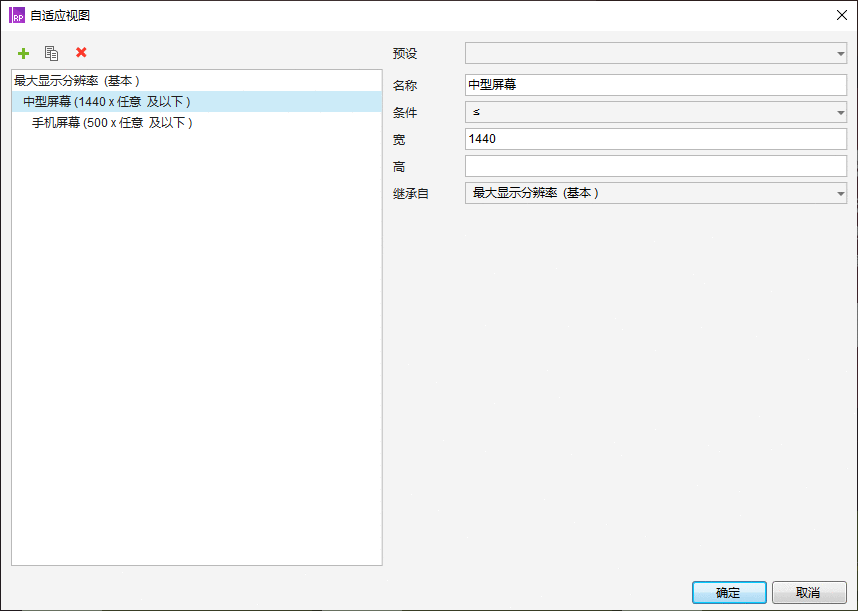Close the 自适应视图 dialog window

pos(842,15)
